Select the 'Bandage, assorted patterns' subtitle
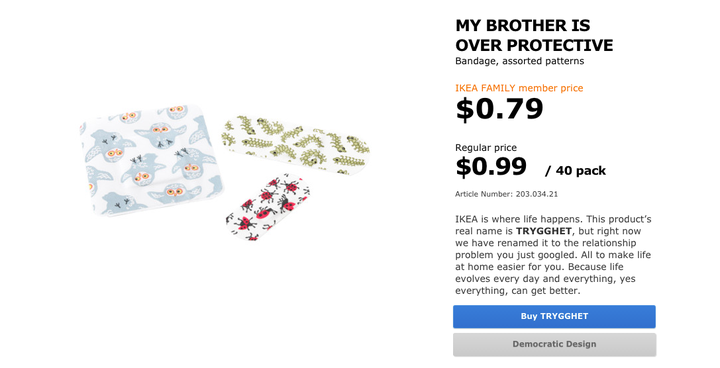The height and width of the screenshot is (368, 720). tap(519, 61)
